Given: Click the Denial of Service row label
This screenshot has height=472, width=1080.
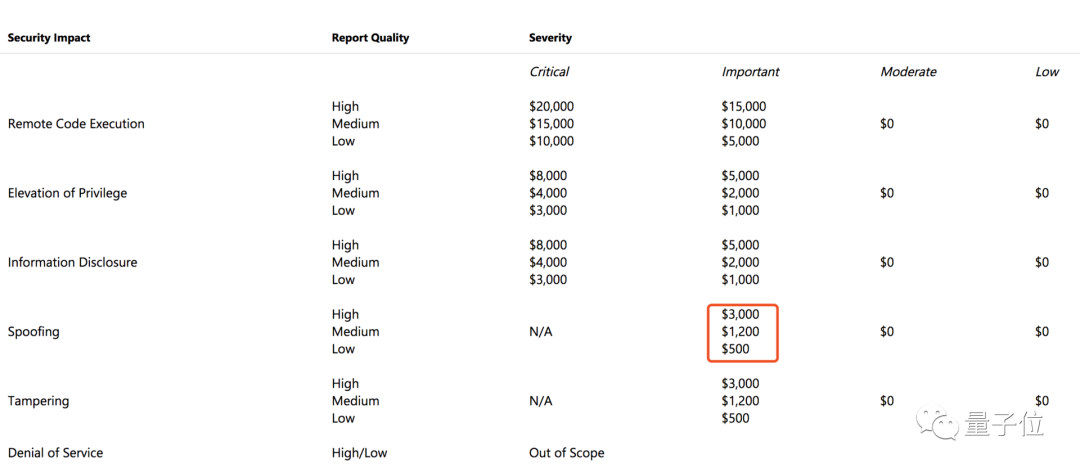Looking at the screenshot, I should [x=55, y=453].
